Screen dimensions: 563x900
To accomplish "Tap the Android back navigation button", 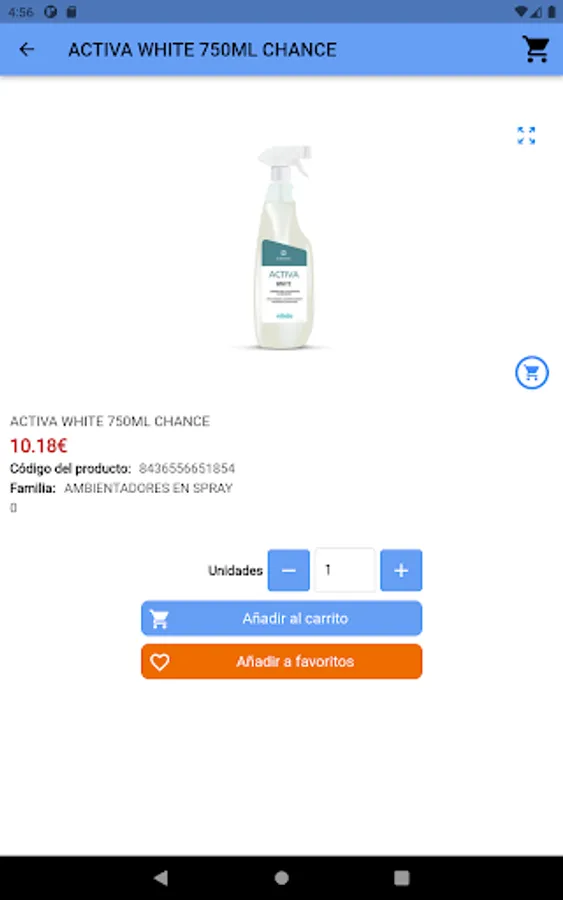I will click(161, 877).
